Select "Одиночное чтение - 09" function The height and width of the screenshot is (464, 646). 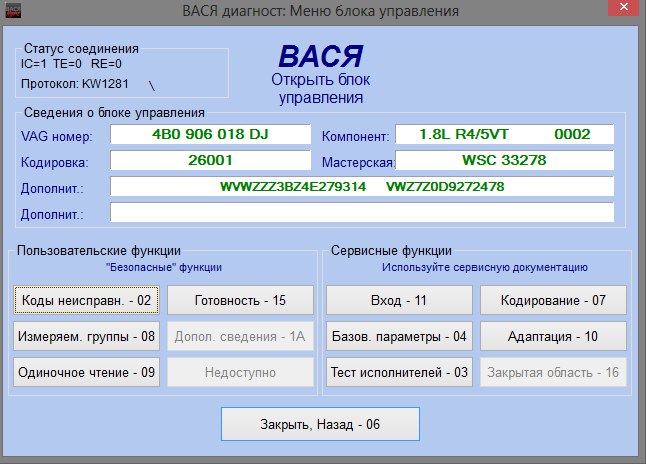pos(86,372)
